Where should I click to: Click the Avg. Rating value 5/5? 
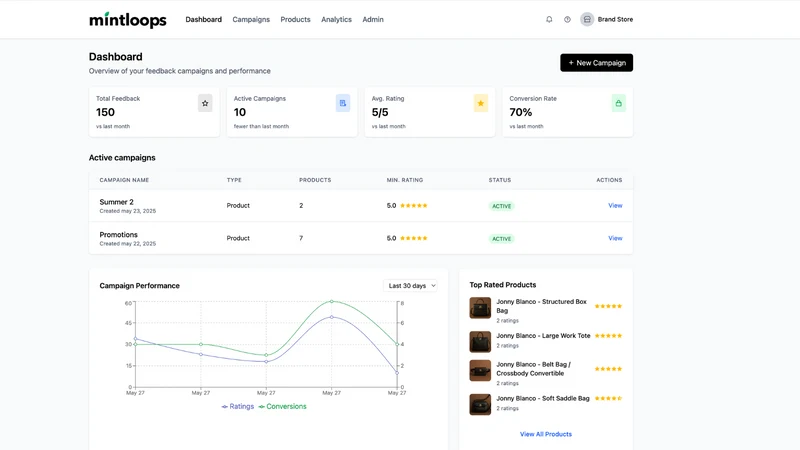click(380, 112)
